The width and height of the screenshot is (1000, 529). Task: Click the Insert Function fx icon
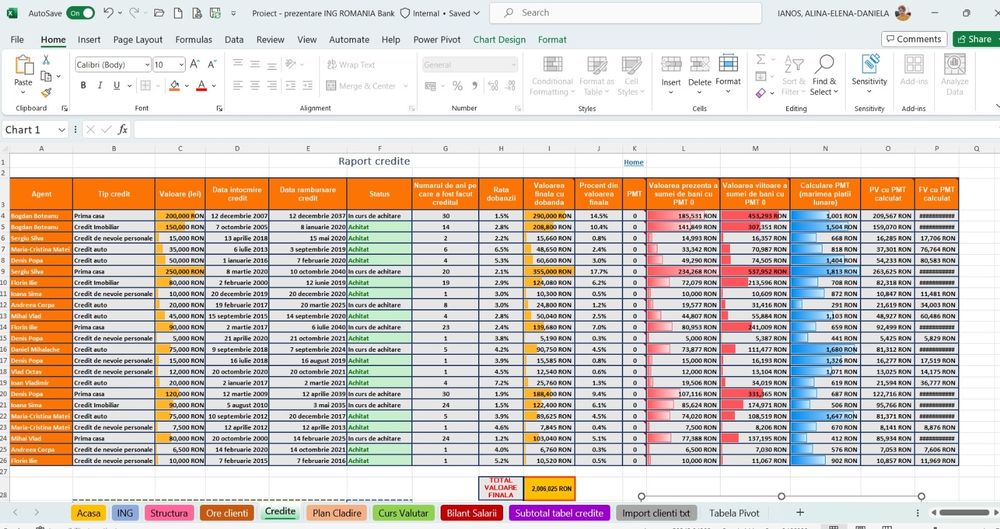point(122,130)
